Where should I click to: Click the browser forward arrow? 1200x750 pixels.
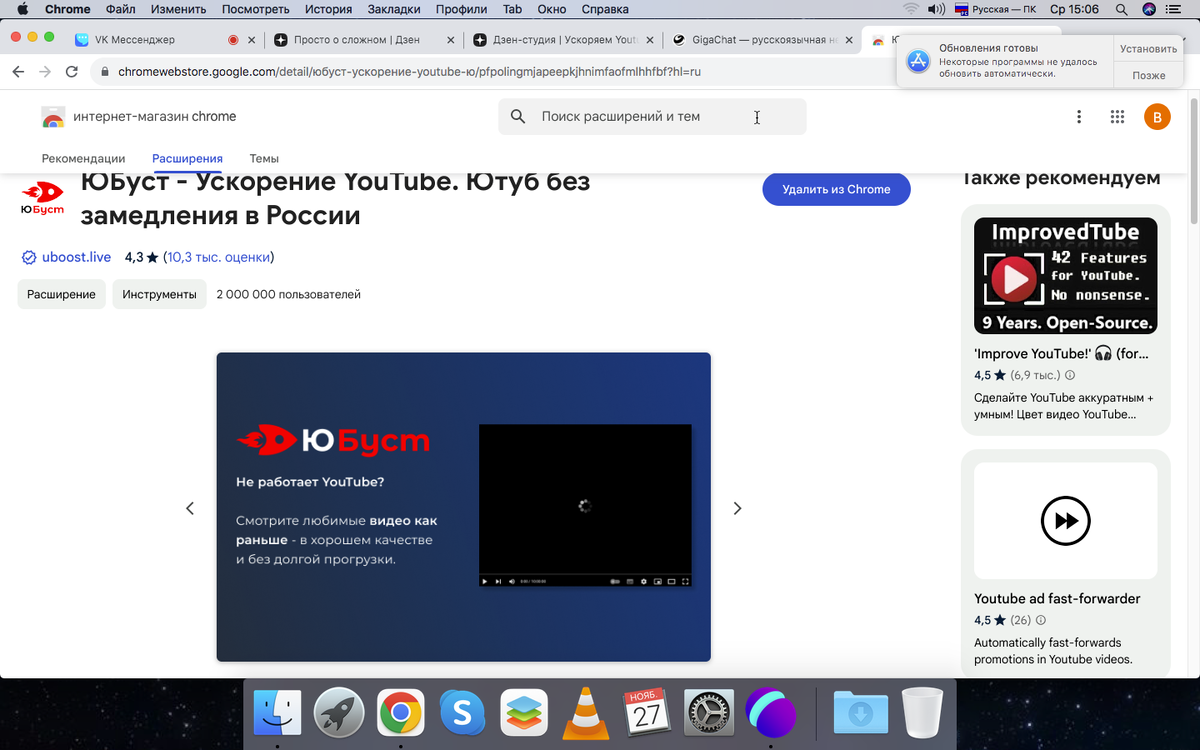(x=45, y=72)
